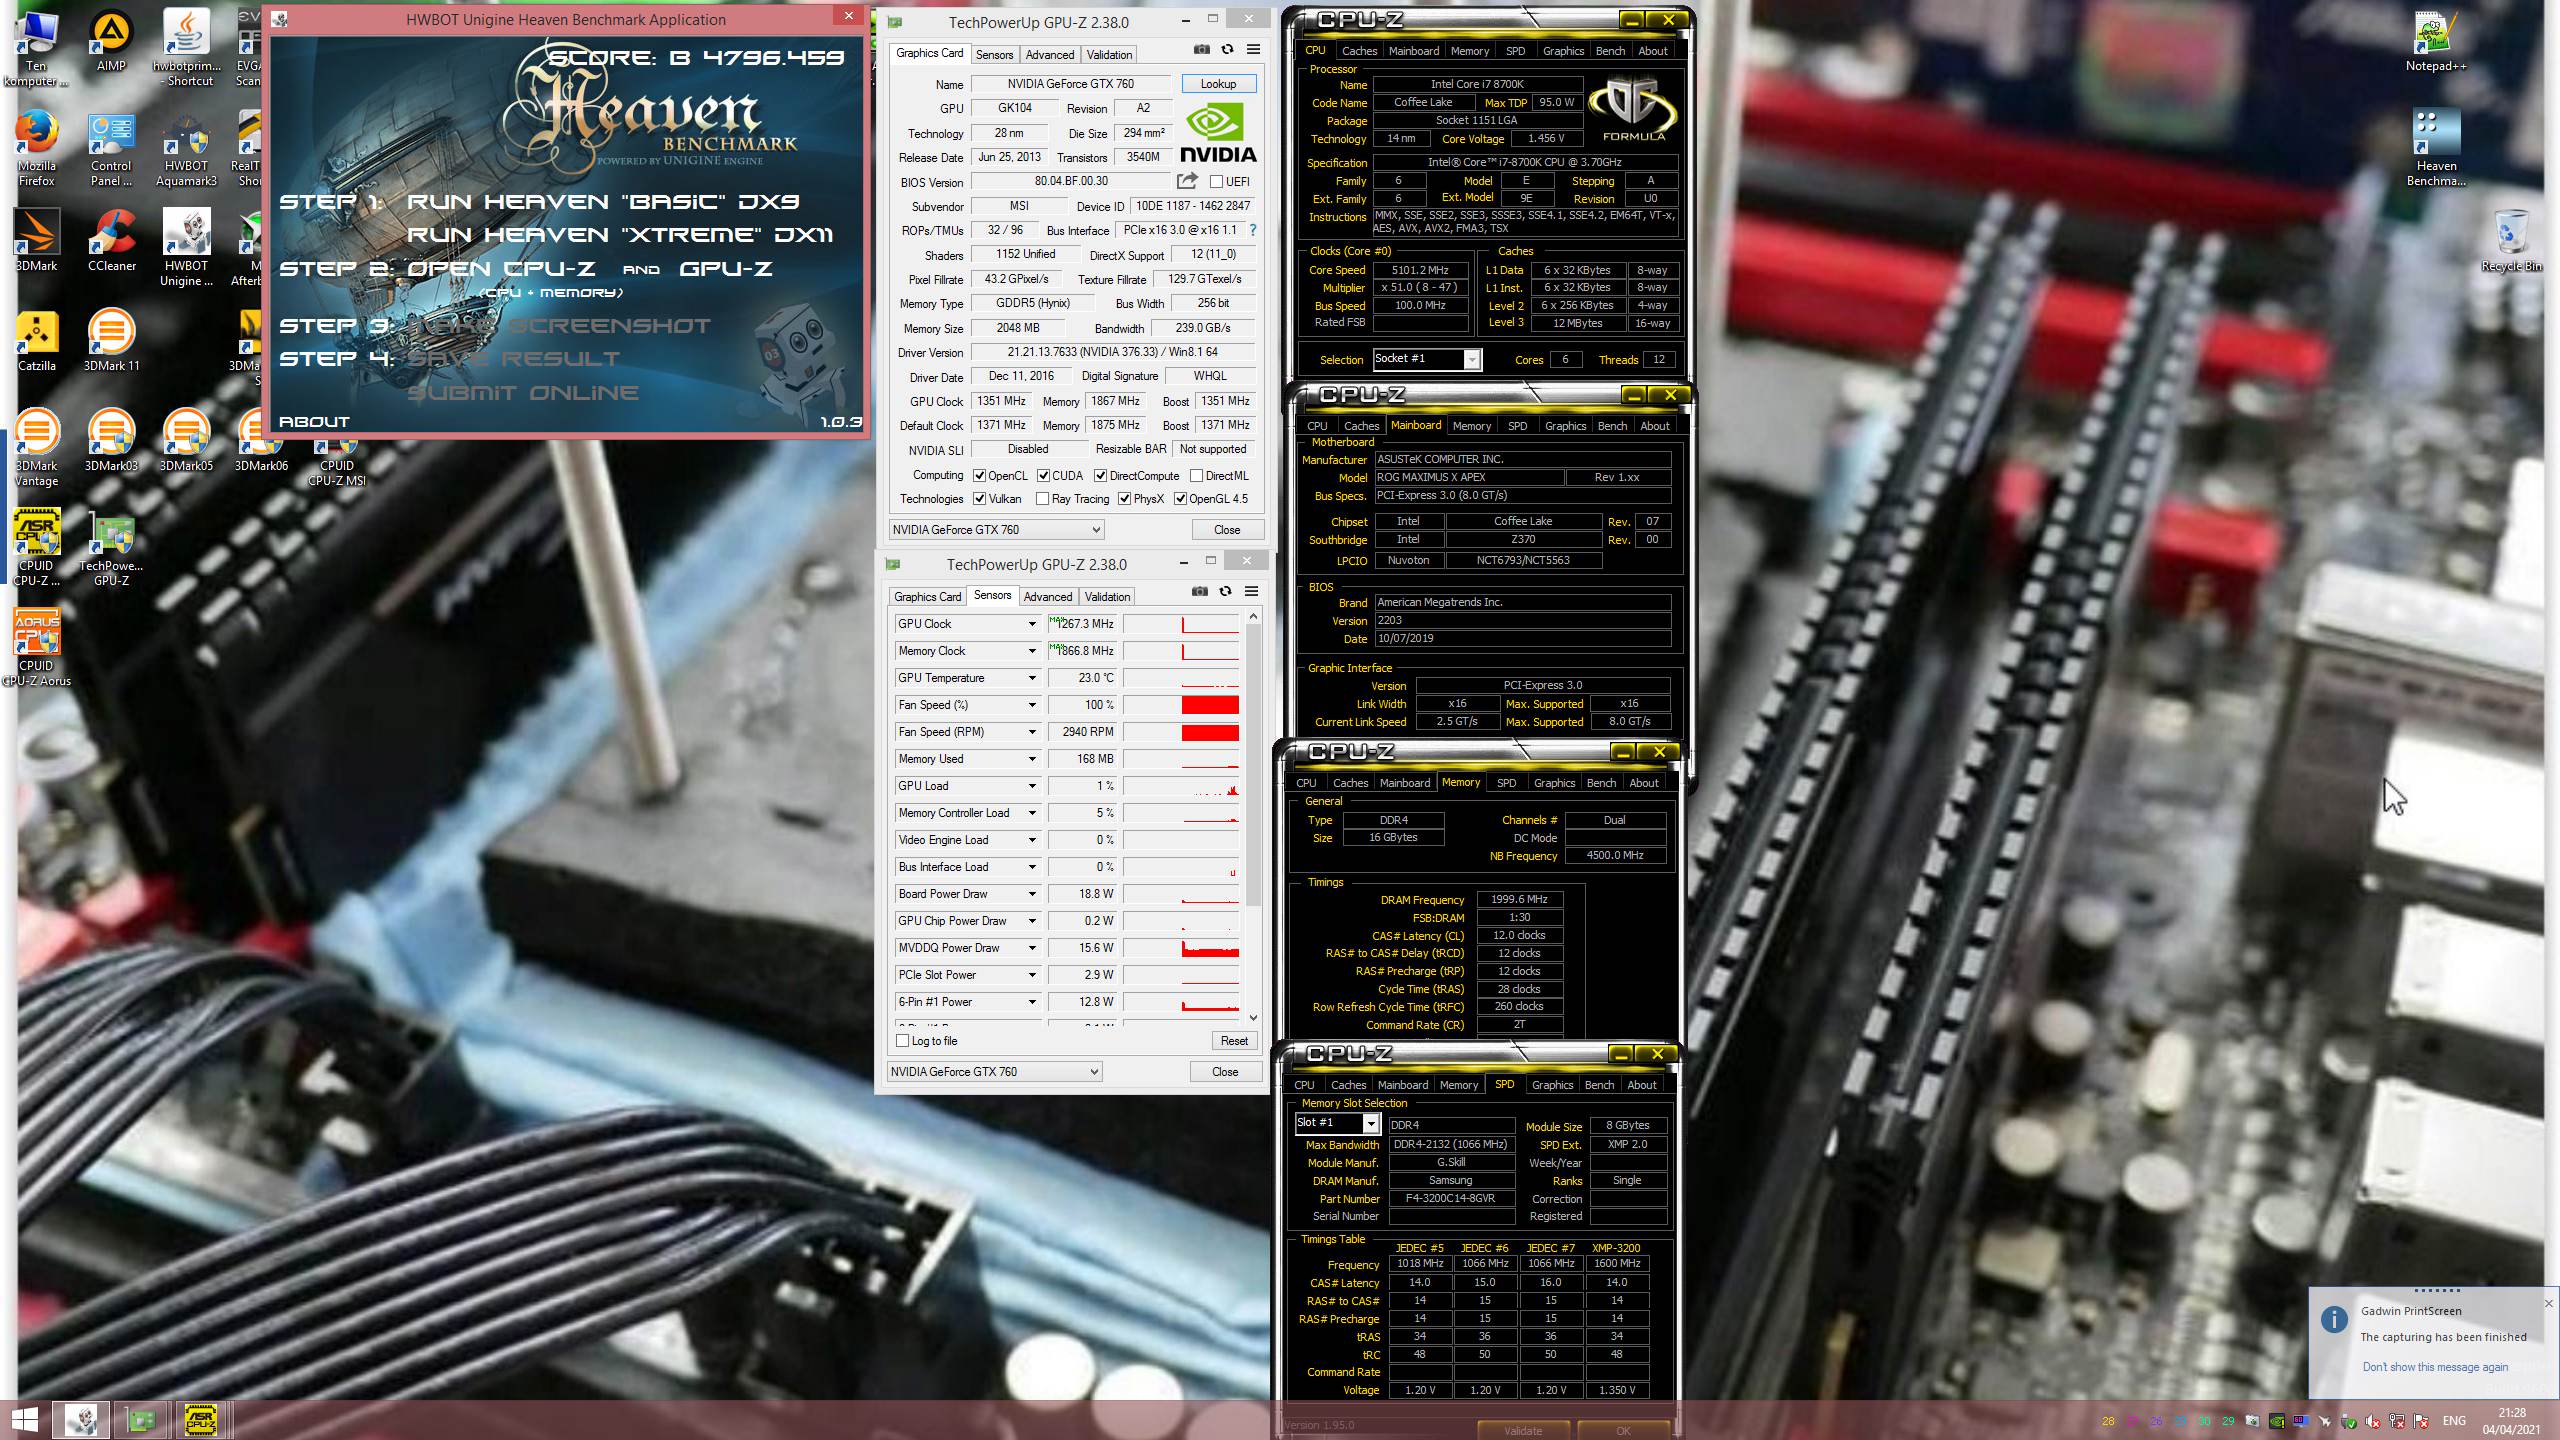Viewport: 2560px width, 1440px height.
Task: Launch HWBOT Aquamark3 desktop icon
Action: tap(186, 148)
